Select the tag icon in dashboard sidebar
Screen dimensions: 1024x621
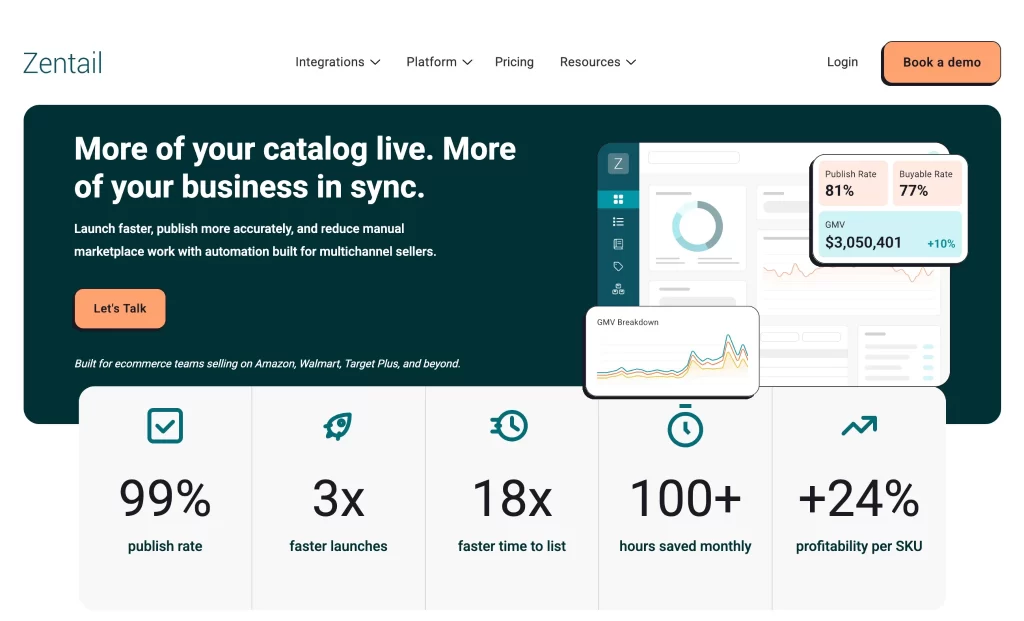pos(618,266)
